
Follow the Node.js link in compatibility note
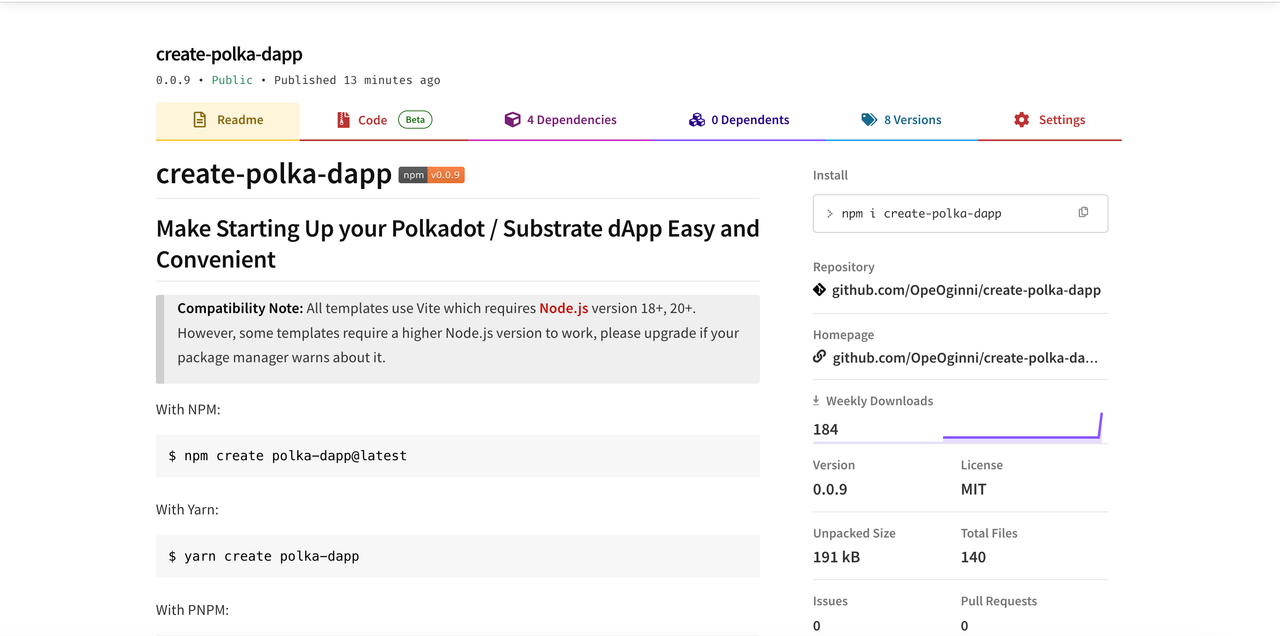coord(564,308)
